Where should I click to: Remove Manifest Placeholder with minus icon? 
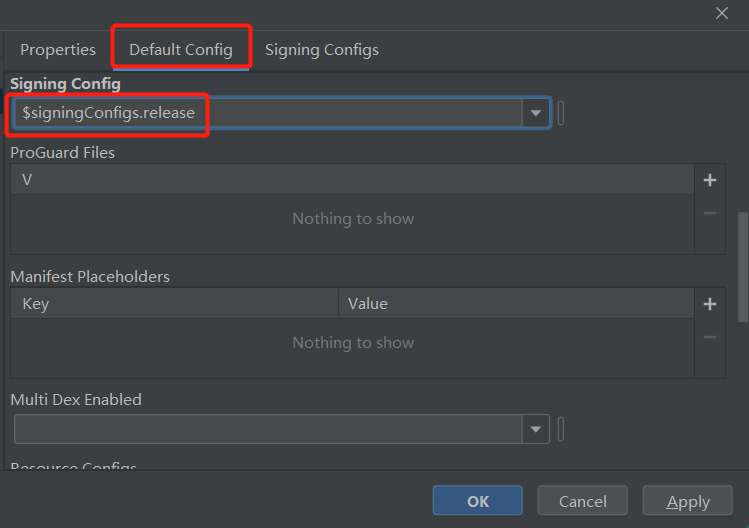[710, 337]
